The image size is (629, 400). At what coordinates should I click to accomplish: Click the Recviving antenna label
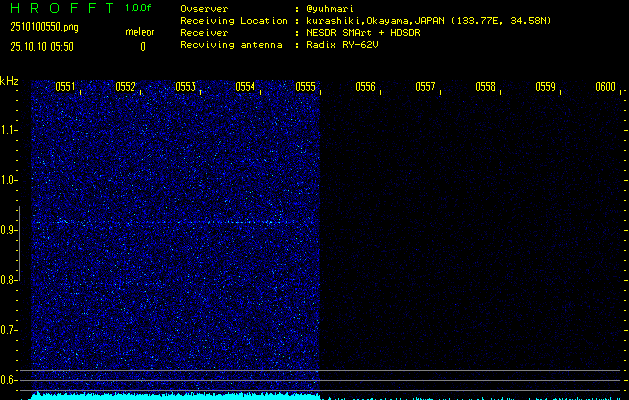[x=231, y=45]
